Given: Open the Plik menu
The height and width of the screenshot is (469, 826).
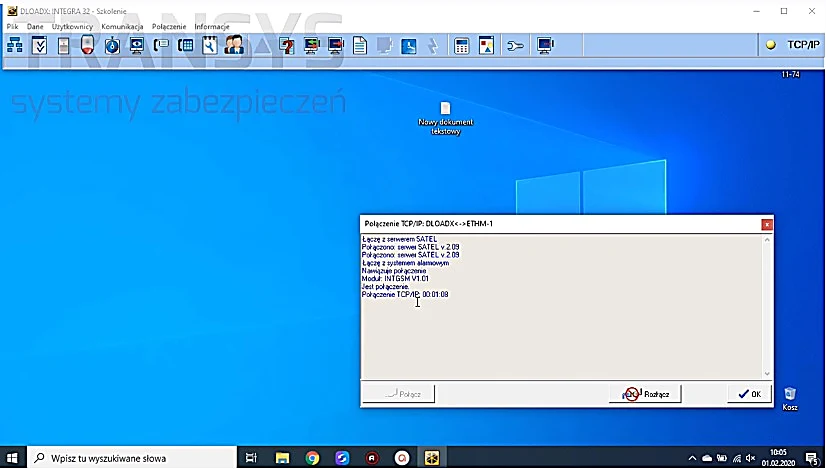Looking at the screenshot, I should [13, 26].
